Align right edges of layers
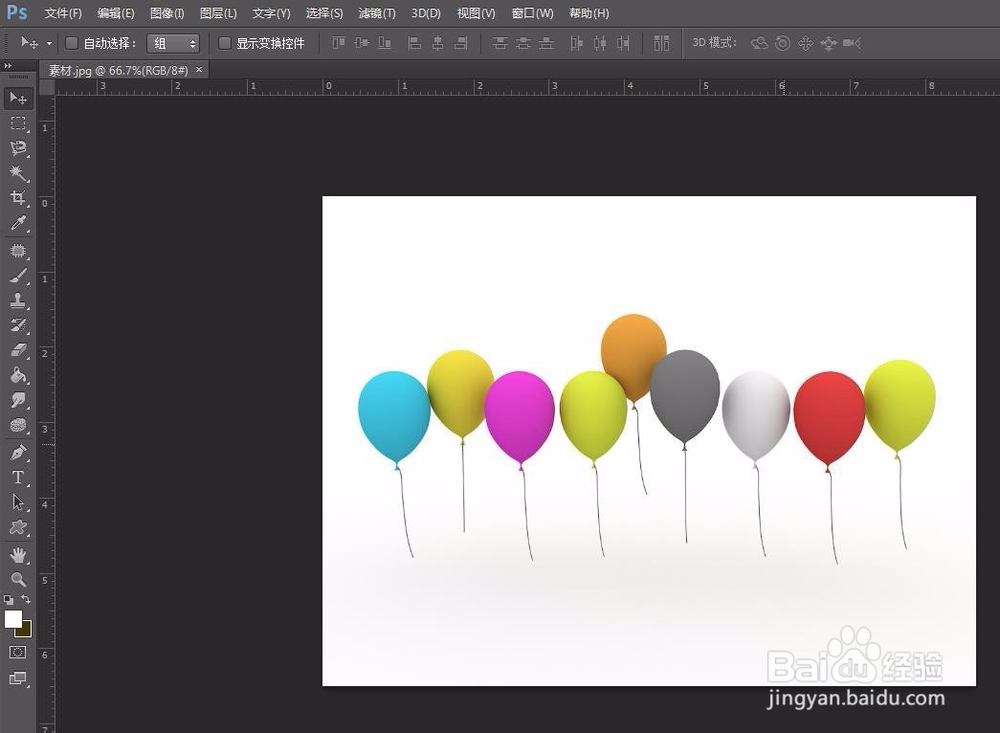Image resolution: width=1000 pixels, height=733 pixels. click(460, 43)
